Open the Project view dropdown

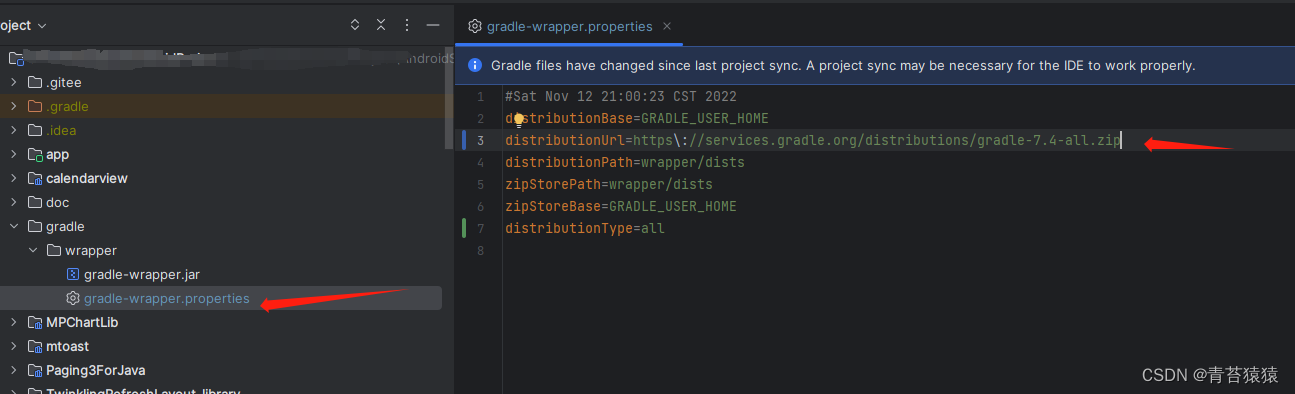(24, 25)
